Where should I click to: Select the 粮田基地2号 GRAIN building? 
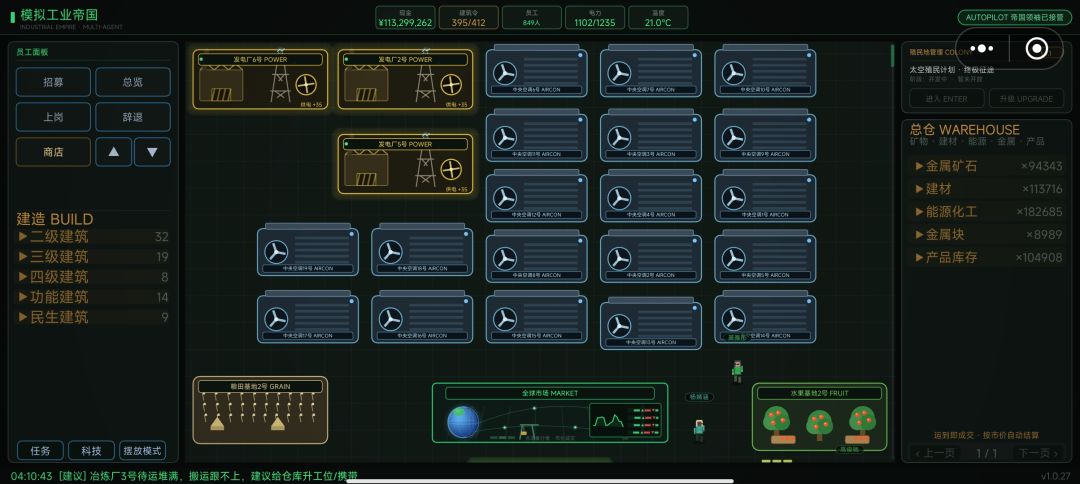(x=260, y=410)
